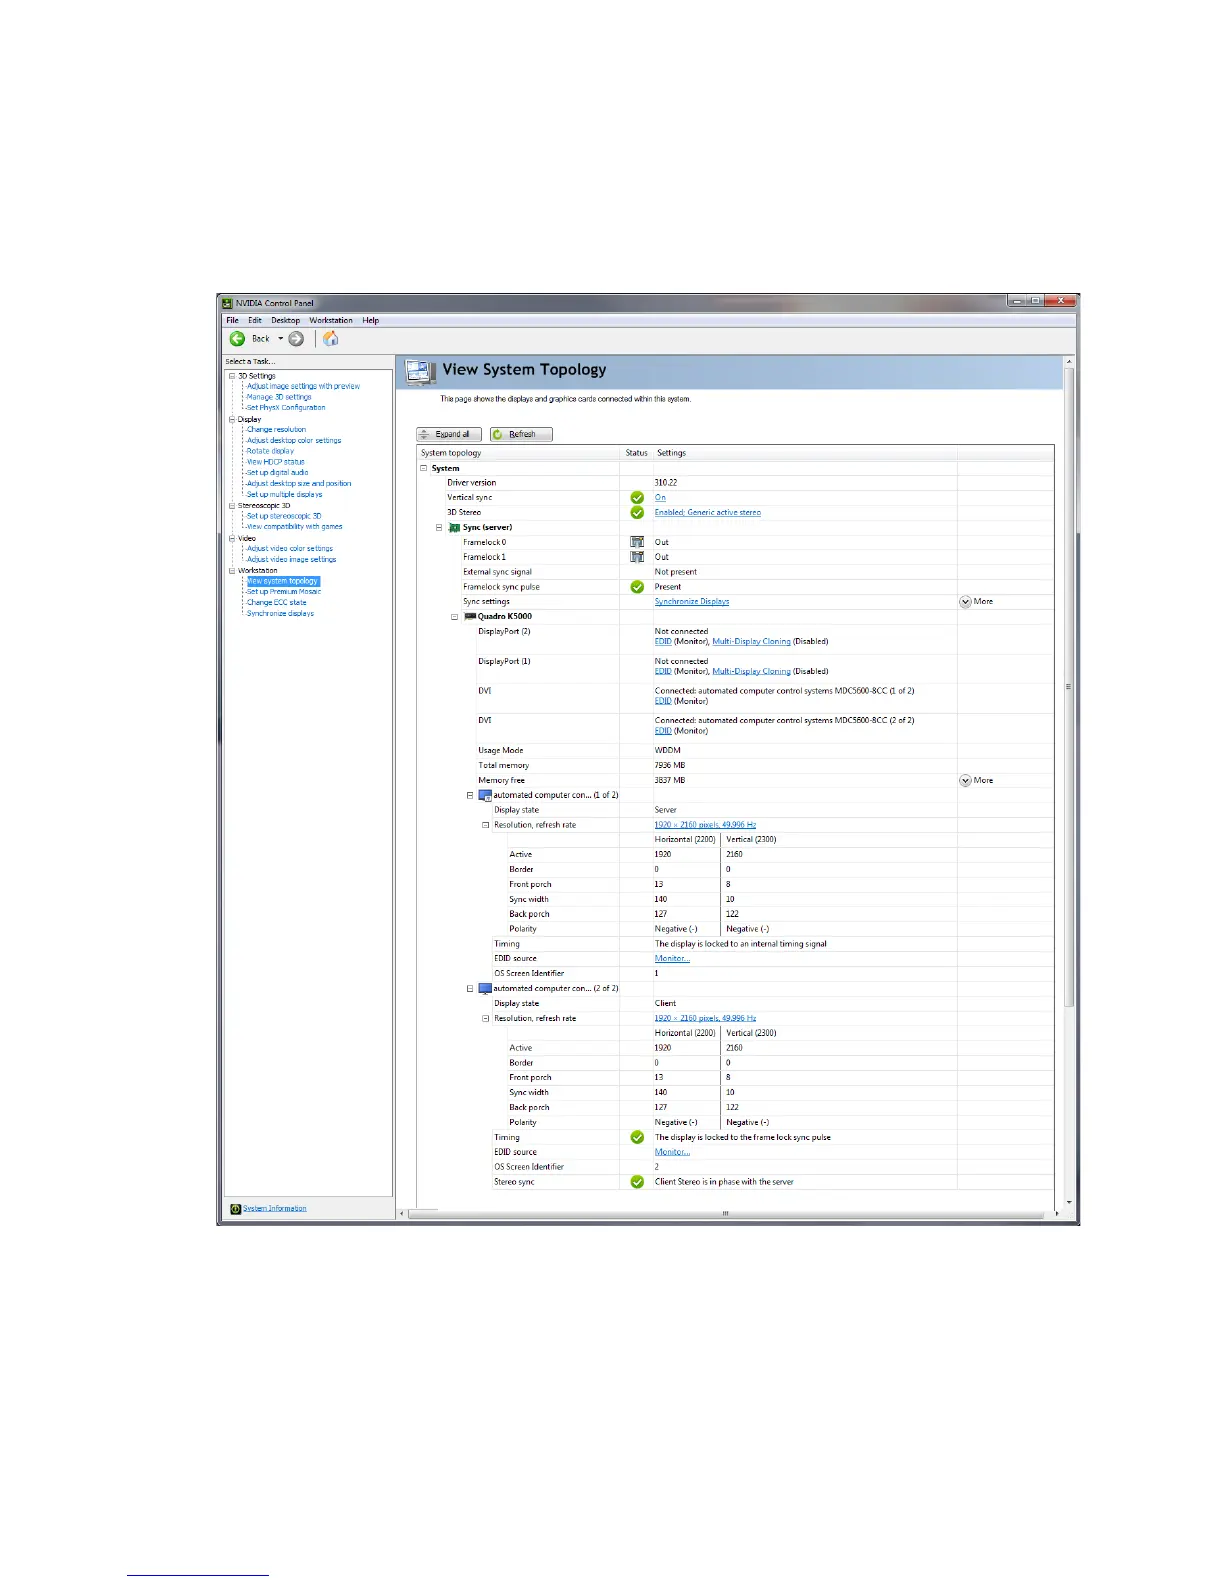
Task: Click the Vertical sync green check icon
Action: tap(637, 497)
